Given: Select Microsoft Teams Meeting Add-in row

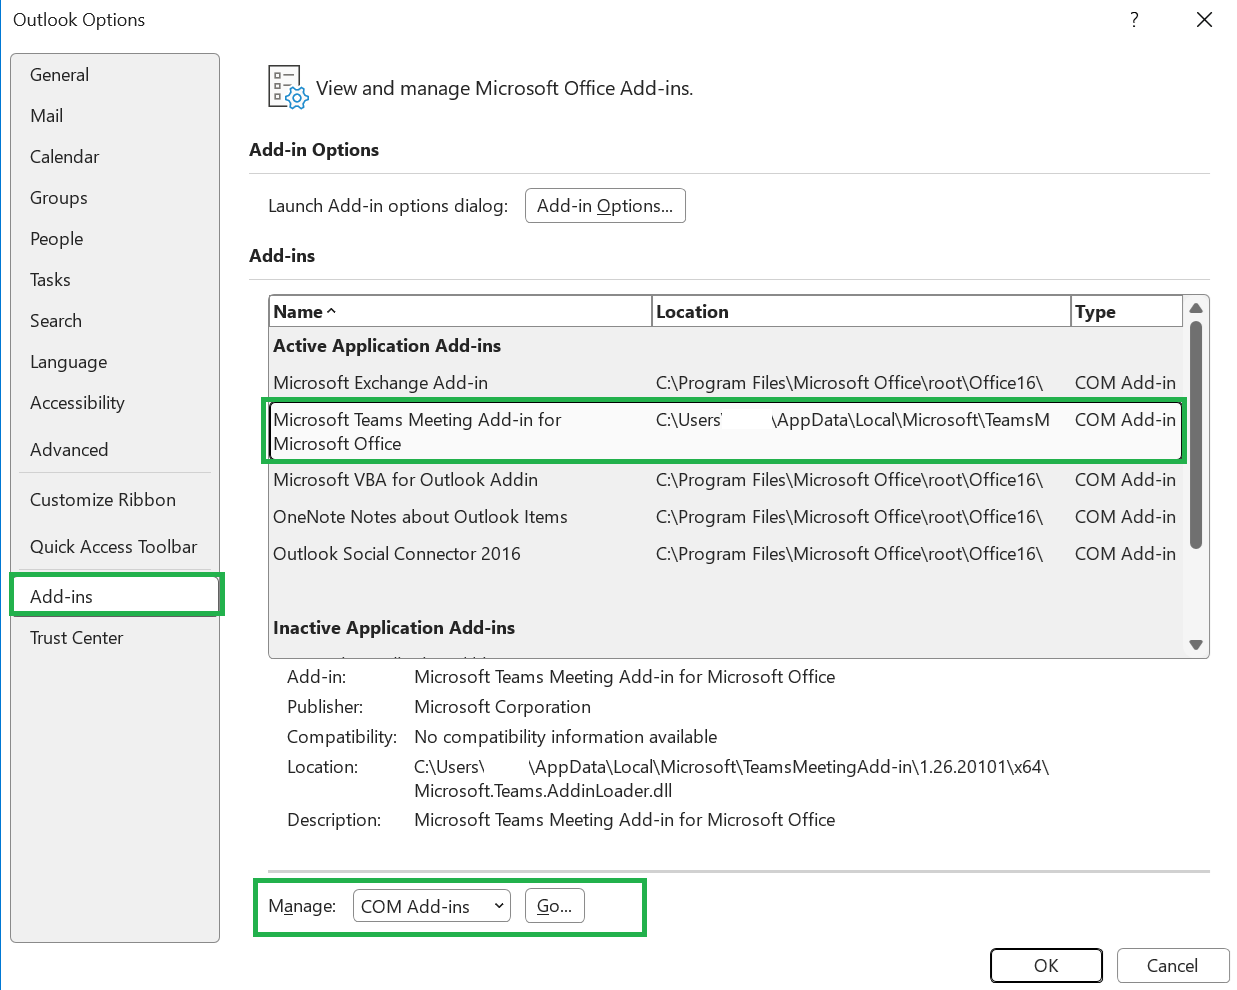Looking at the screenshot, I should pyautogui.click(x=725, y=431).
